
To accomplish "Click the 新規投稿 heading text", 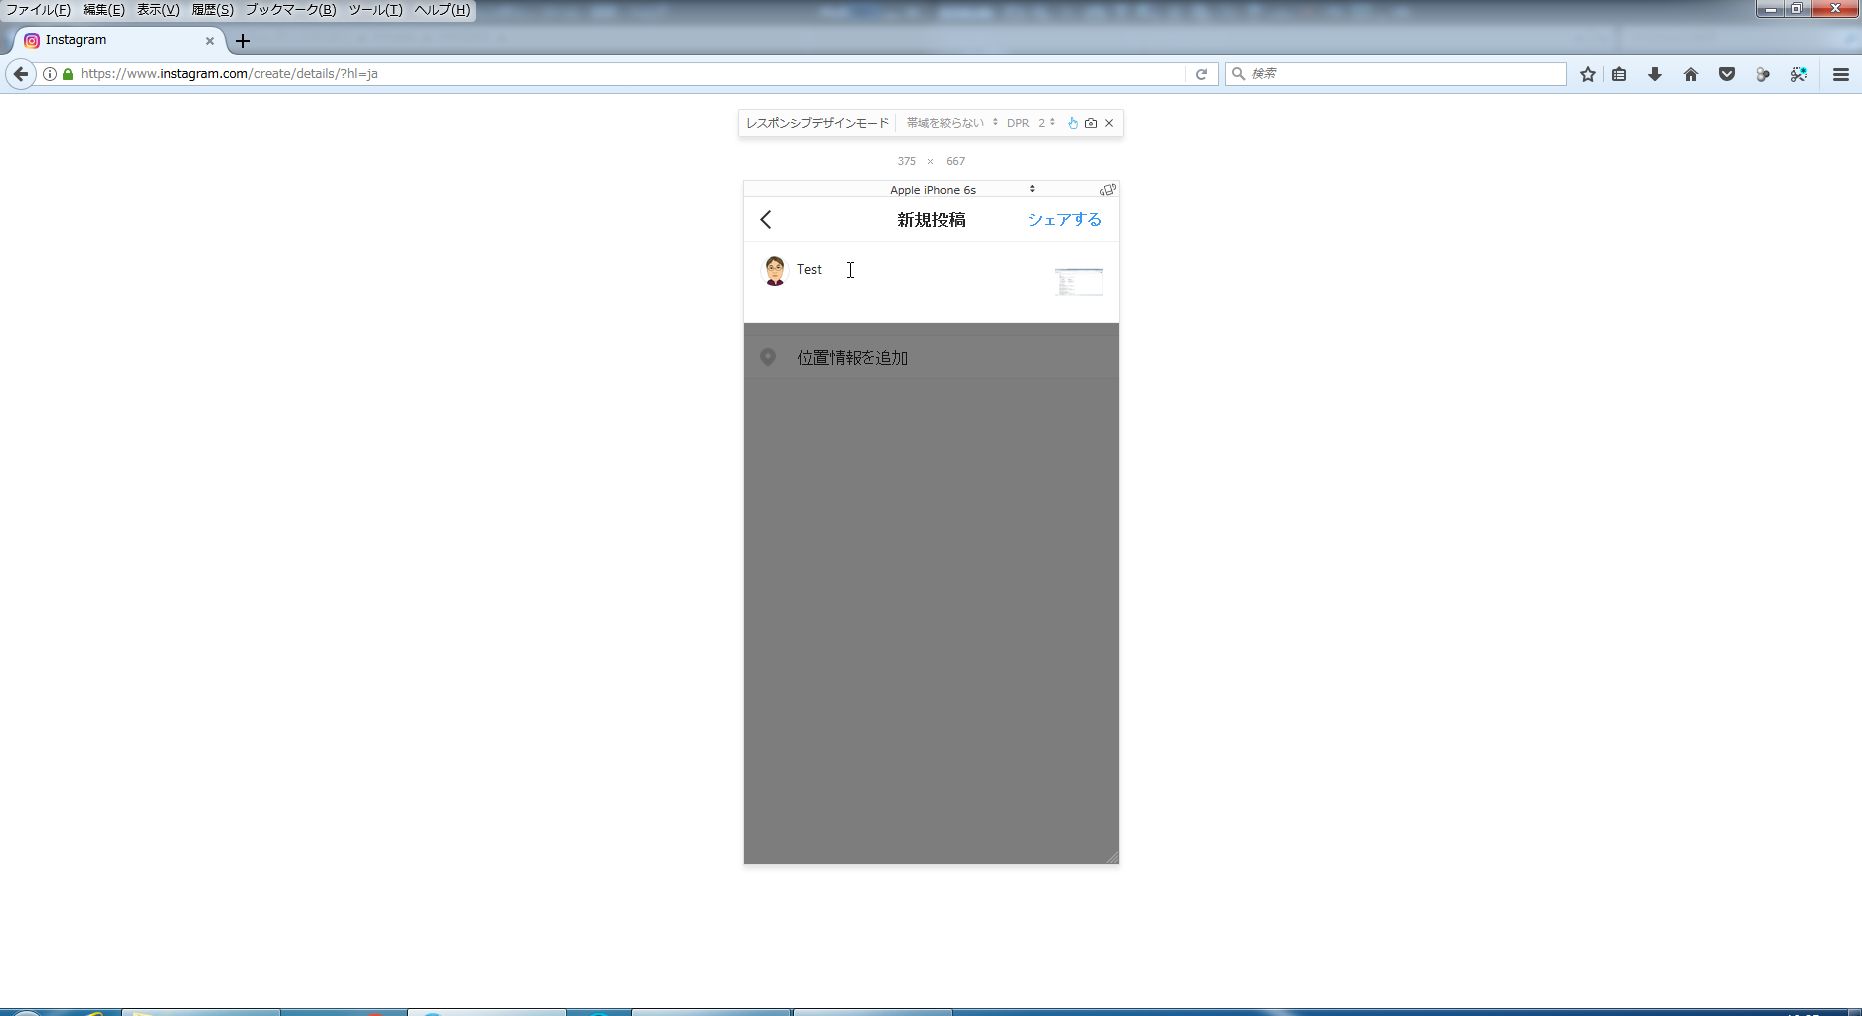I will coord(931,220).
